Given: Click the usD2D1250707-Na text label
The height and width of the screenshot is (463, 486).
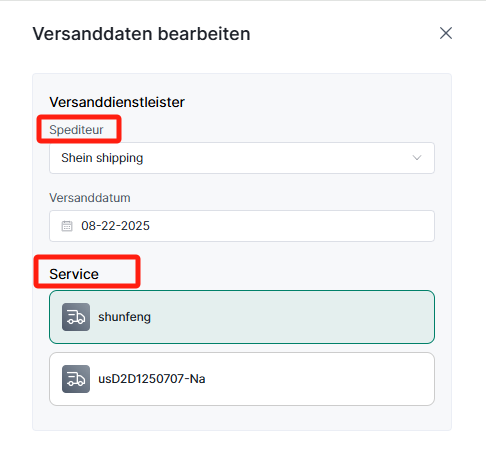Looking at the screenshot, I should (152, 379).
